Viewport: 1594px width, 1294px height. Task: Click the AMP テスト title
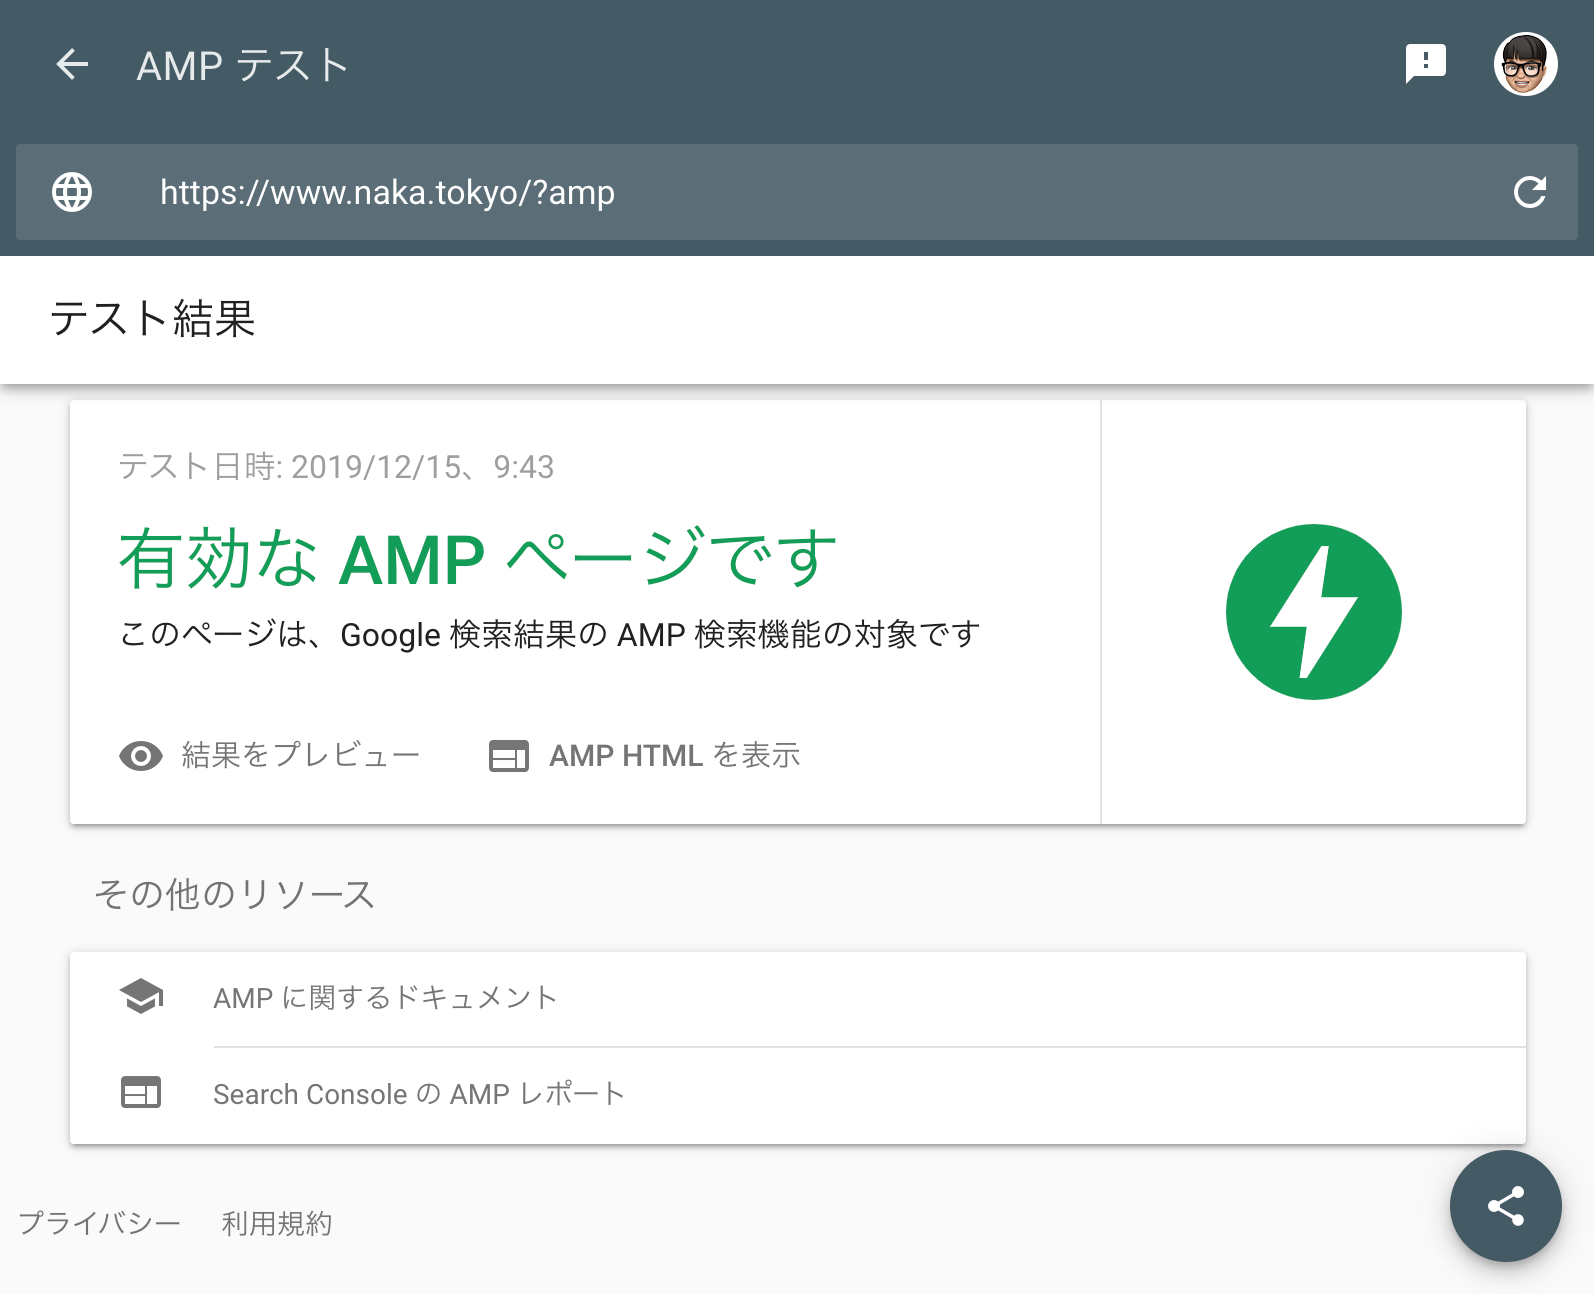243,66
